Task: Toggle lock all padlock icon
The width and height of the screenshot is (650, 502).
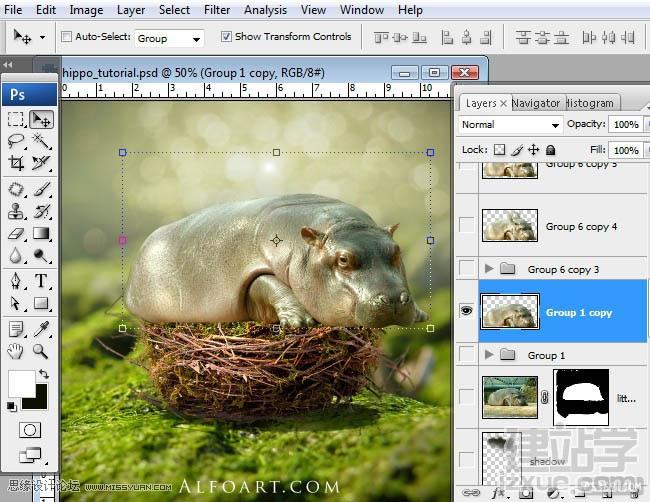Action: click(x=551, y=150)
